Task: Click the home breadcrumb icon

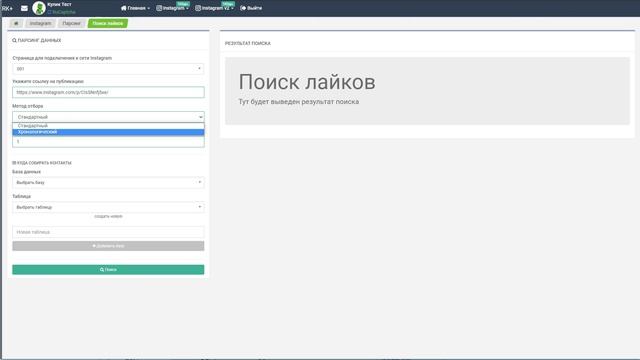Action: point(16,23)
